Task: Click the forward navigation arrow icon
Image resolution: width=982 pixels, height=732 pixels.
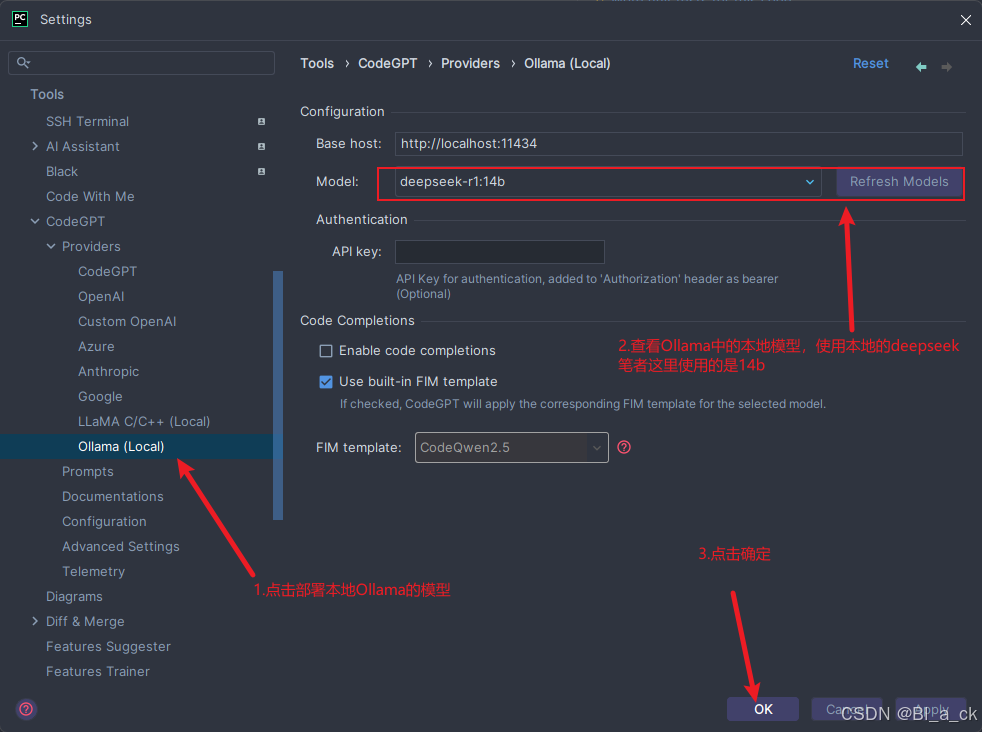Action: point(946,66)
